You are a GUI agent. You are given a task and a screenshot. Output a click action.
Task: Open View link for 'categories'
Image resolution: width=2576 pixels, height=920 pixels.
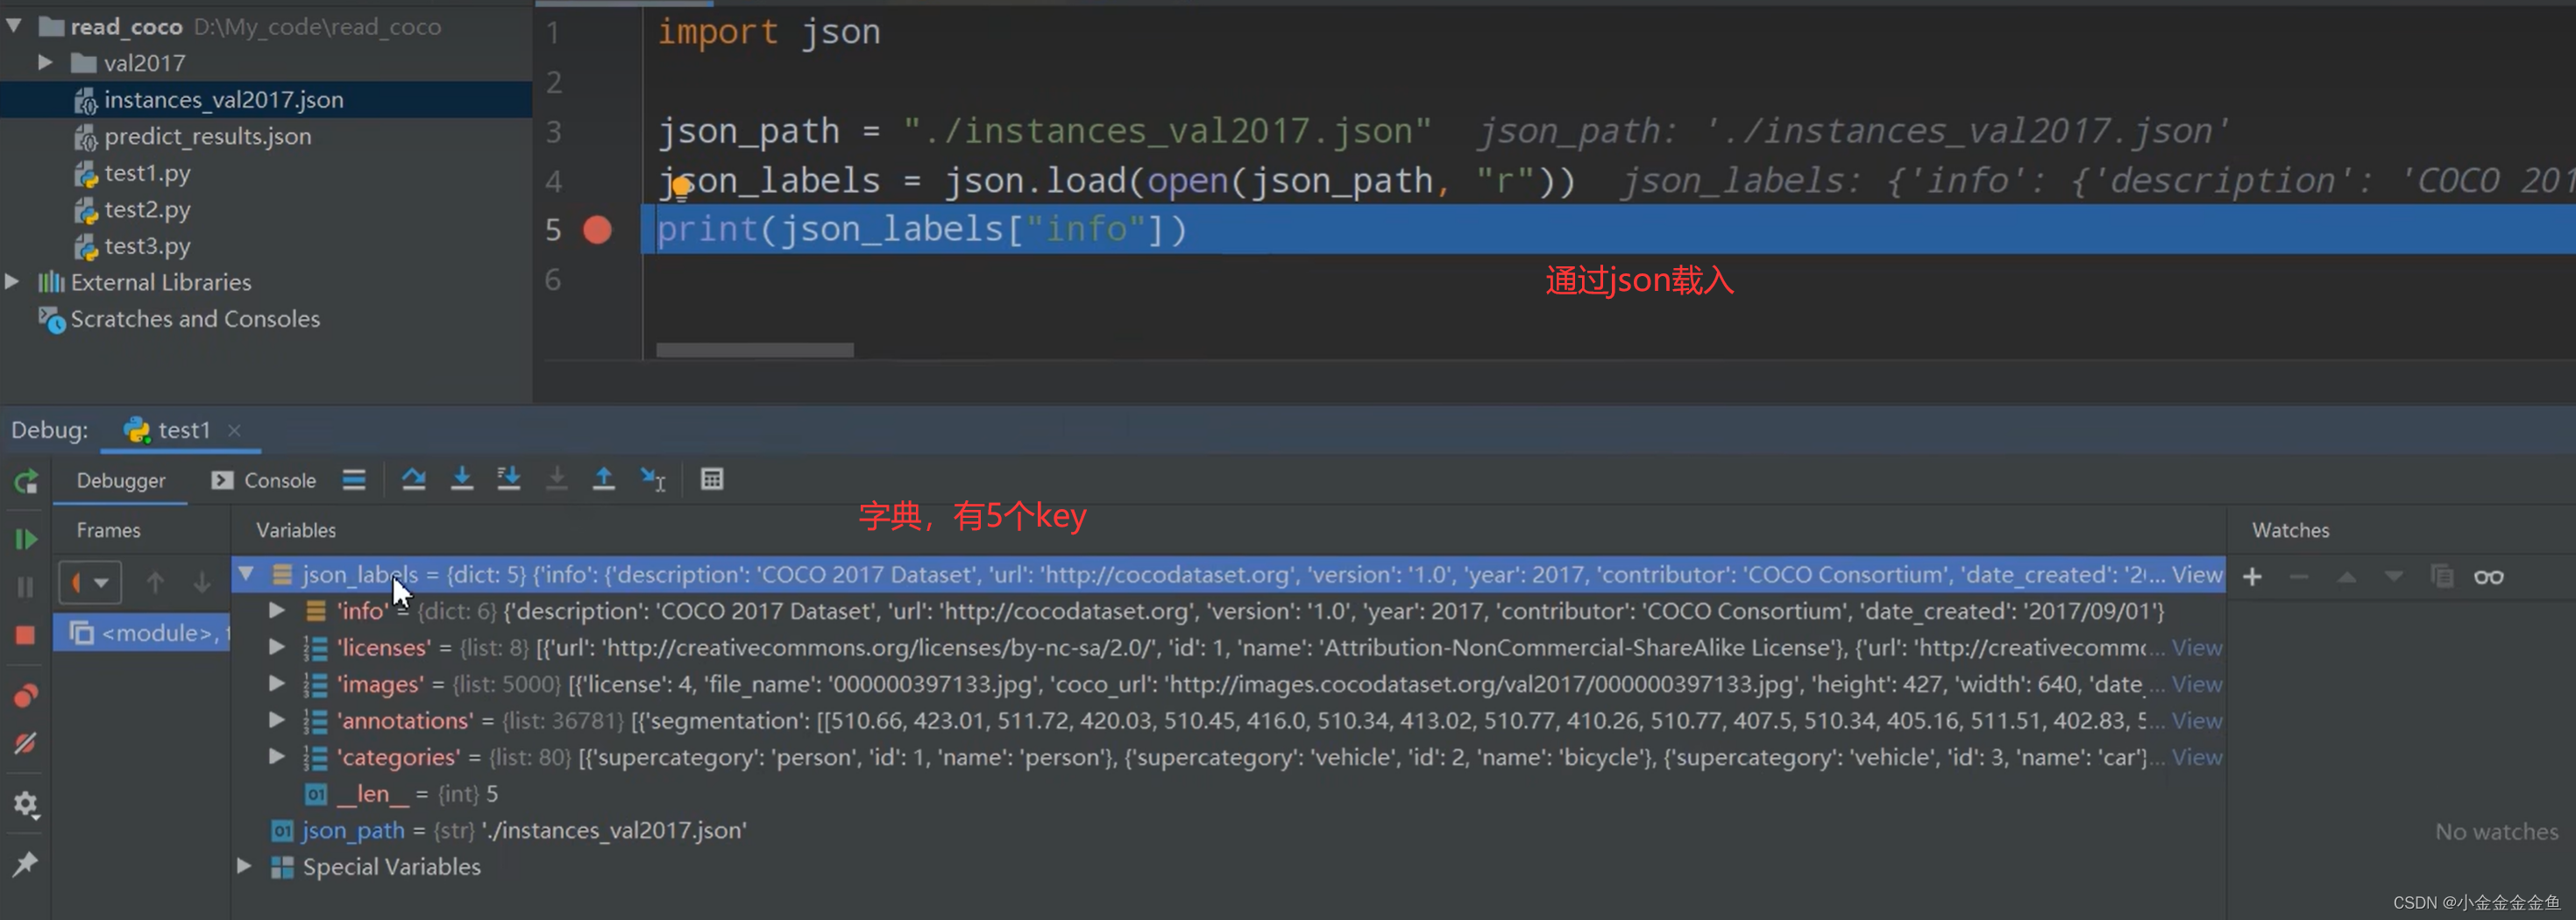[x=2197, y=757]
